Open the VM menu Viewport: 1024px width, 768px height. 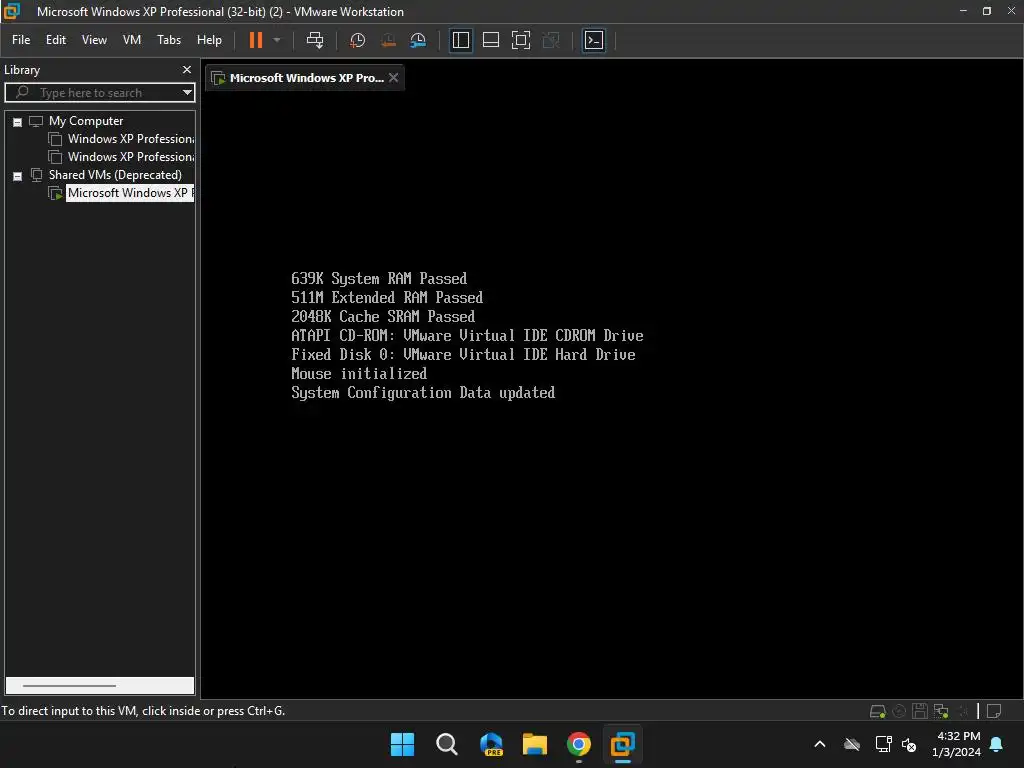coord(132,40)
